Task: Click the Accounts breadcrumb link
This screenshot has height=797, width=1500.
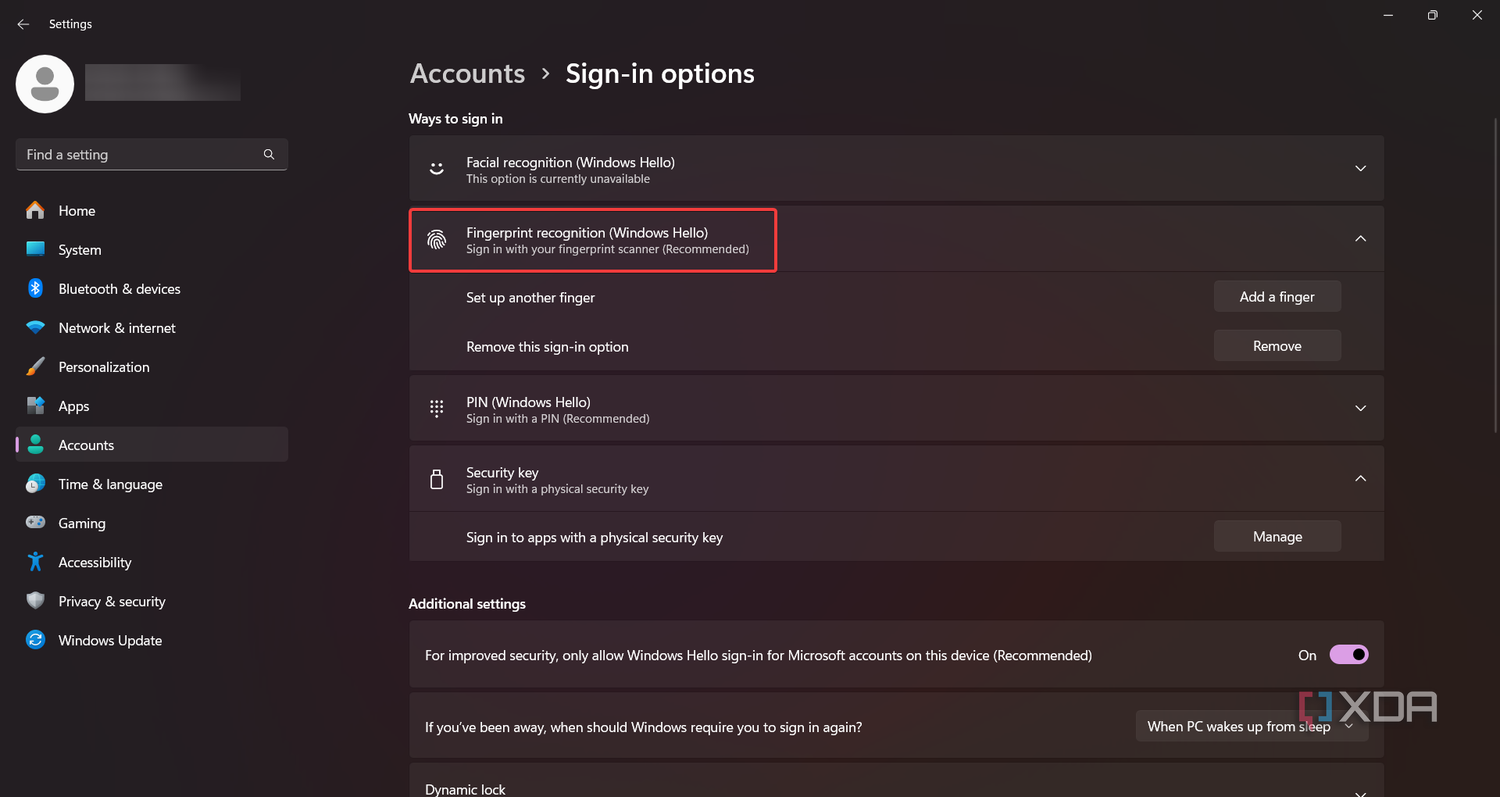Action: click(467, 74)
